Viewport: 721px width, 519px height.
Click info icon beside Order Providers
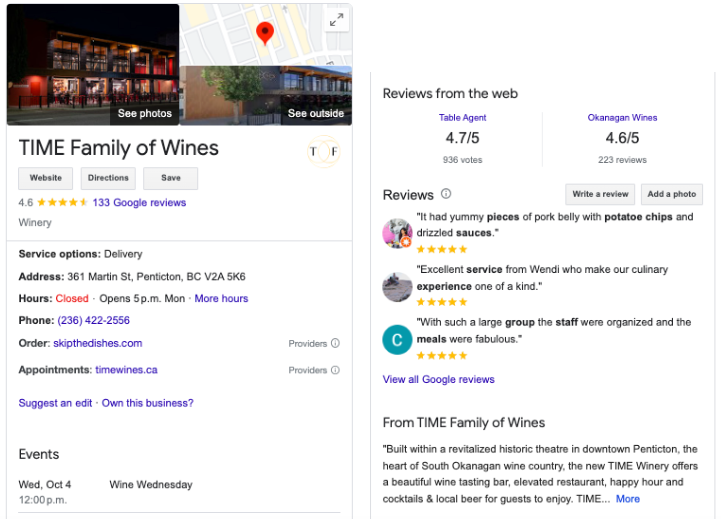[335, 344]
